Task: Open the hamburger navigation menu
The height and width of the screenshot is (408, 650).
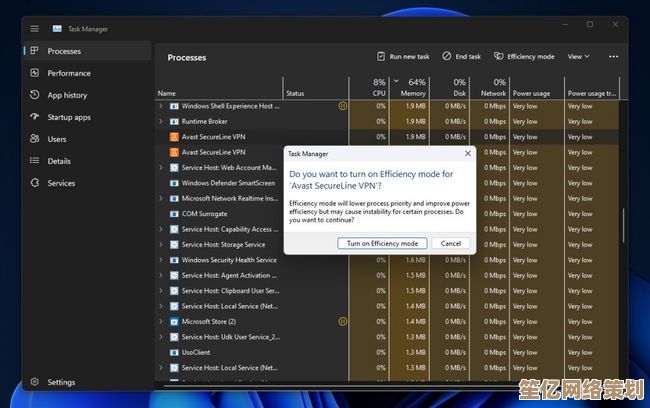Action: tap(34, 29)
